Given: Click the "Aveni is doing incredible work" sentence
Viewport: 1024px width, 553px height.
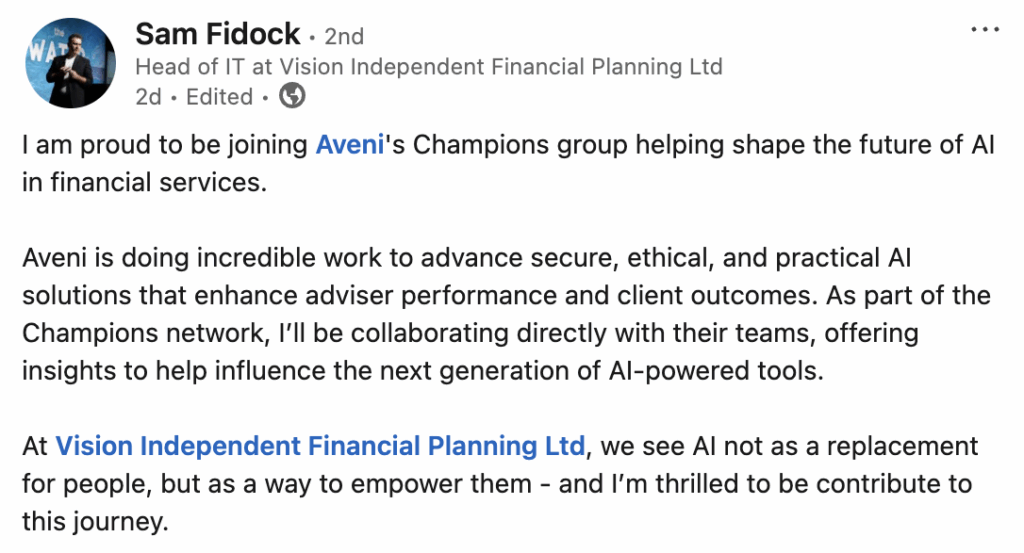Looking at the screenshot, I should (202, 259).
